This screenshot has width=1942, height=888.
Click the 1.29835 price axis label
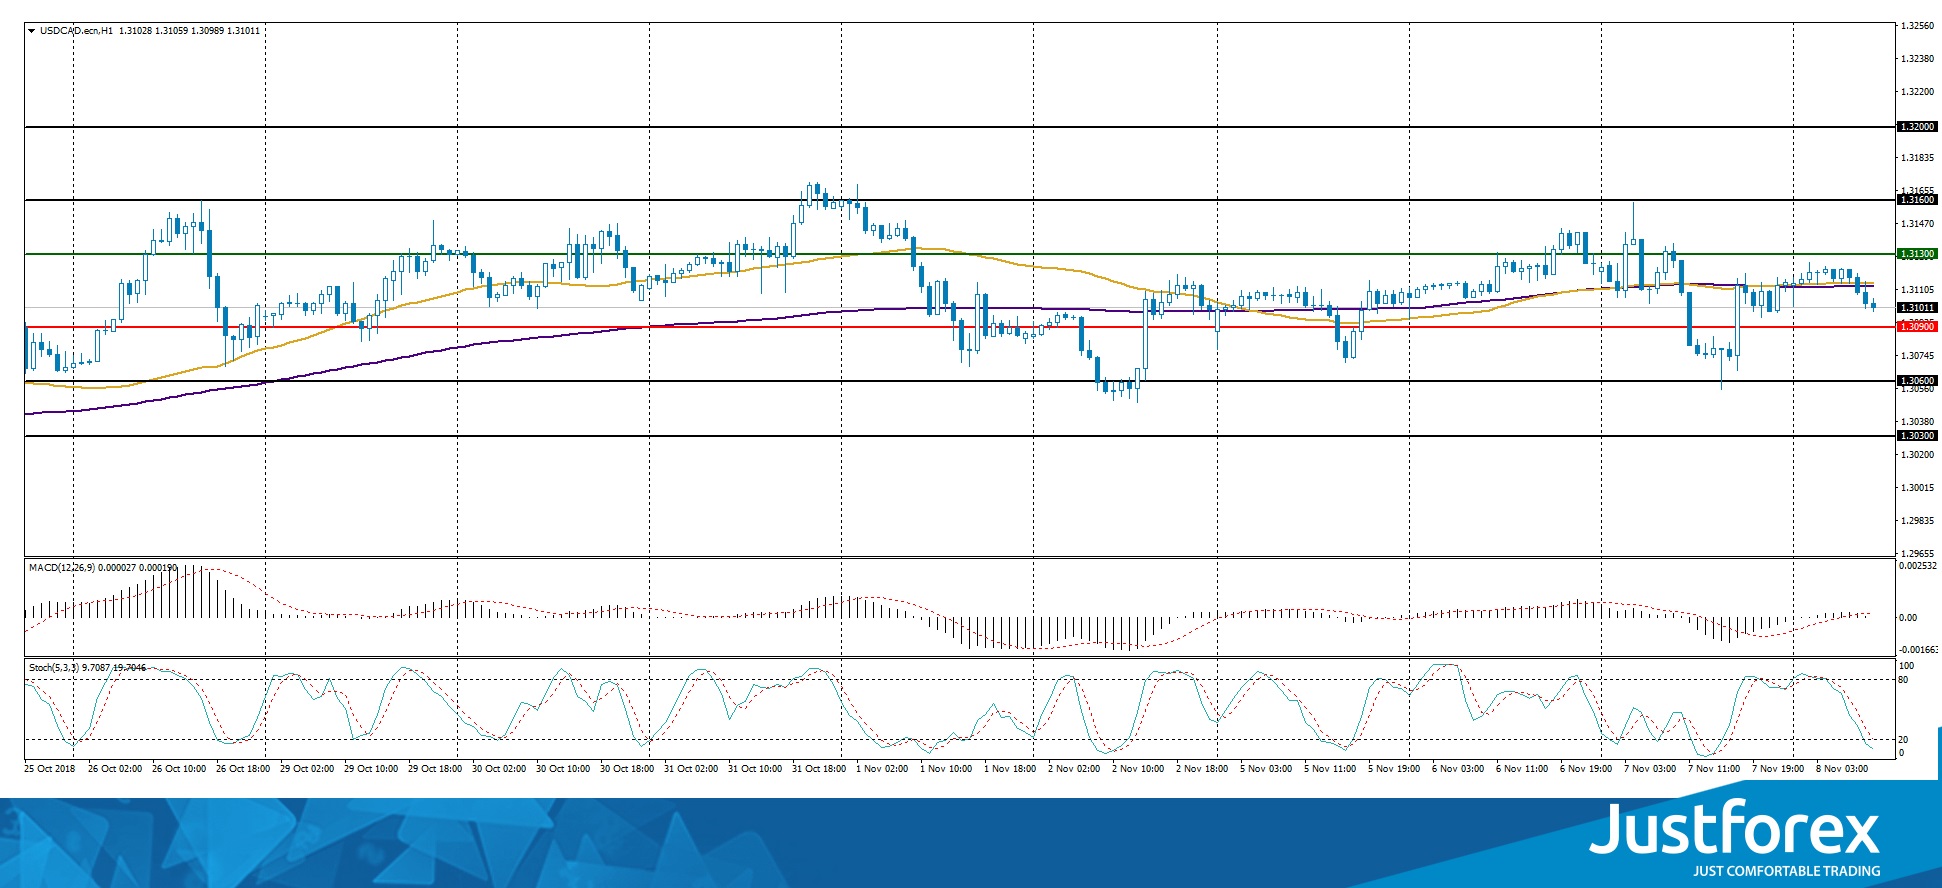coord(1917,521)
